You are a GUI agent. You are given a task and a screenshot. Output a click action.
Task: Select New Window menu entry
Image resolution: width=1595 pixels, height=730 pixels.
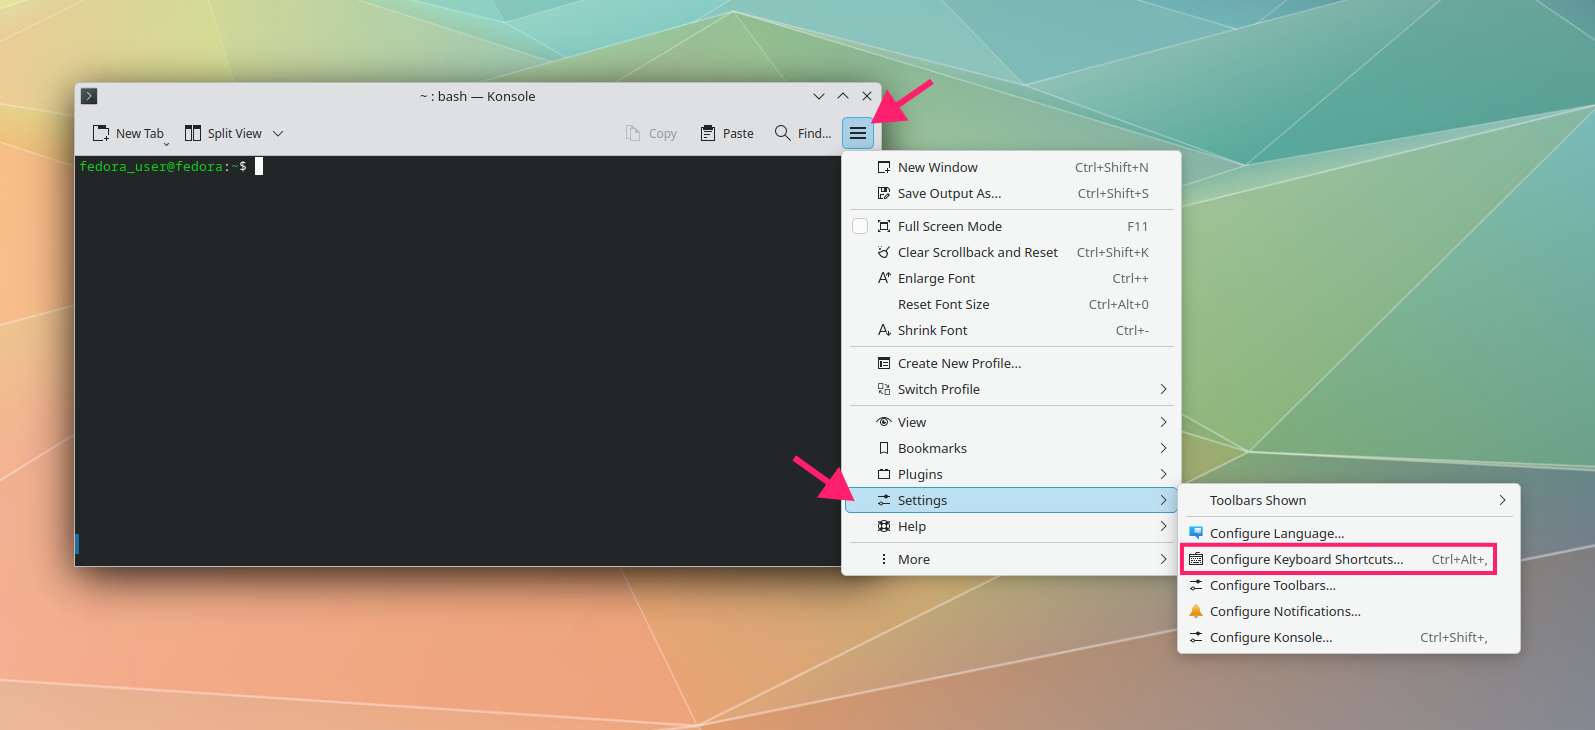1011,167
